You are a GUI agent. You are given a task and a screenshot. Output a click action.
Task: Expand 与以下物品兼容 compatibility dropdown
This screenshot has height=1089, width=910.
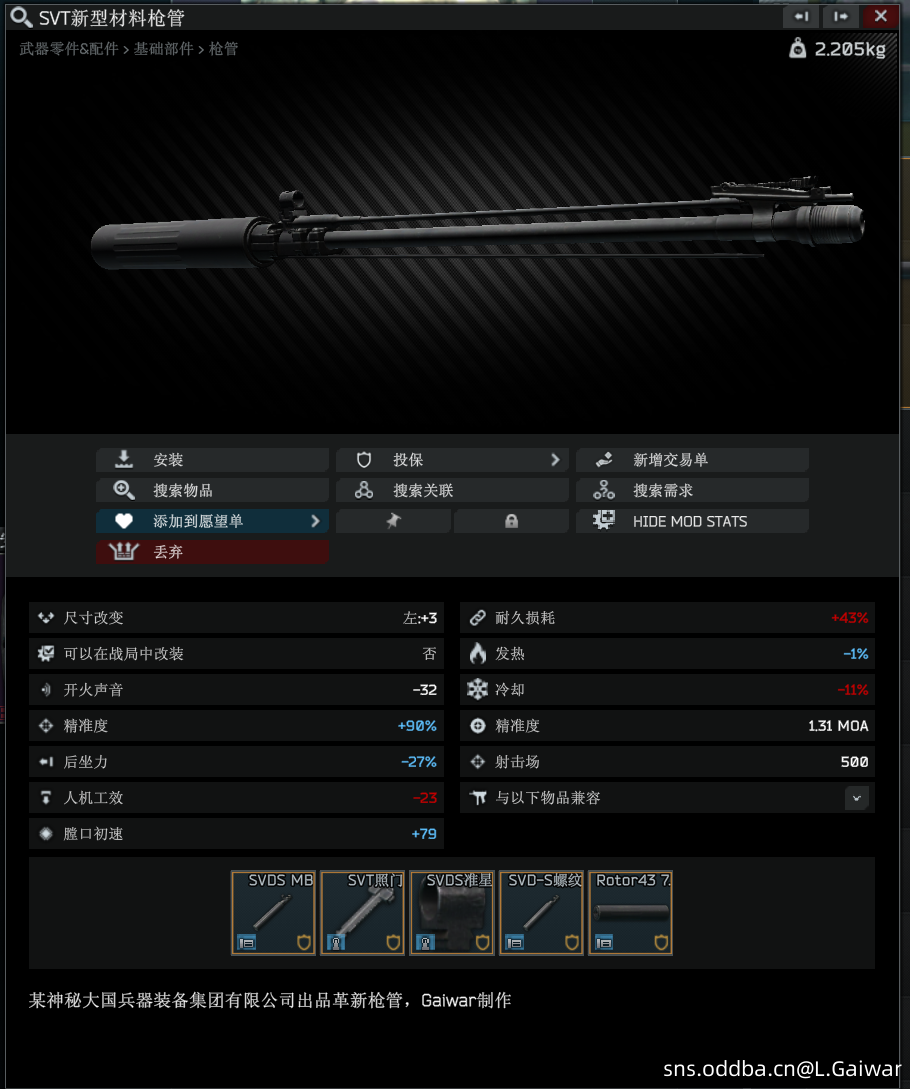point(857,798)
